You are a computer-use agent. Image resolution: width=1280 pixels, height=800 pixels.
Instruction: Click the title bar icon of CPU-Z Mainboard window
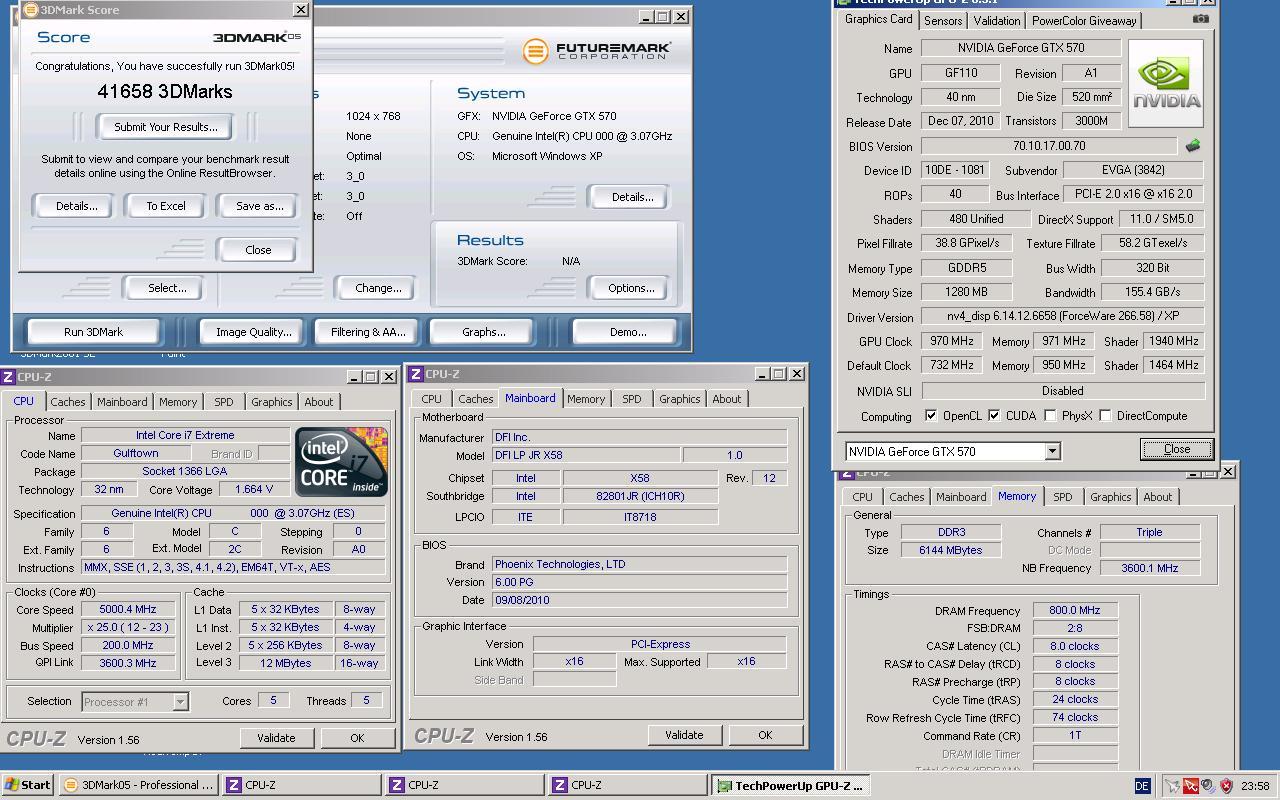coord(416,374)
